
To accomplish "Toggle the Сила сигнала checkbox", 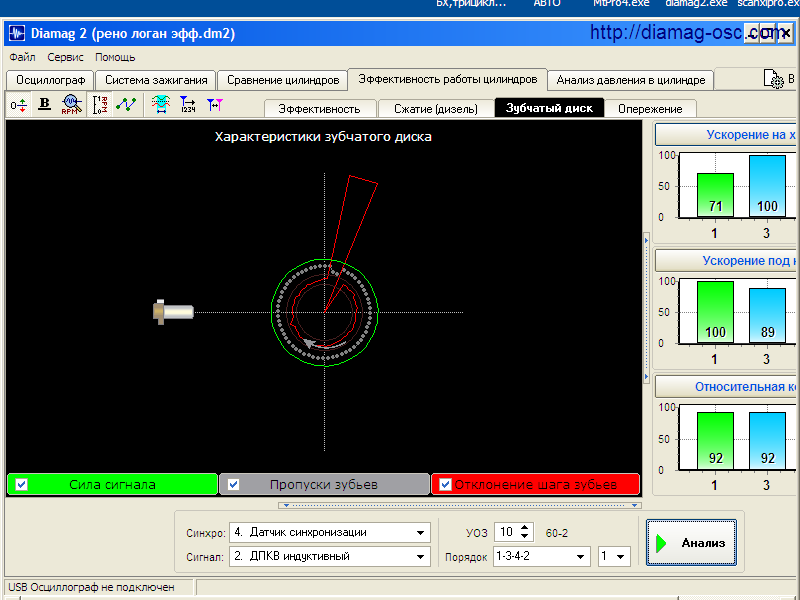I will point(21,484).
